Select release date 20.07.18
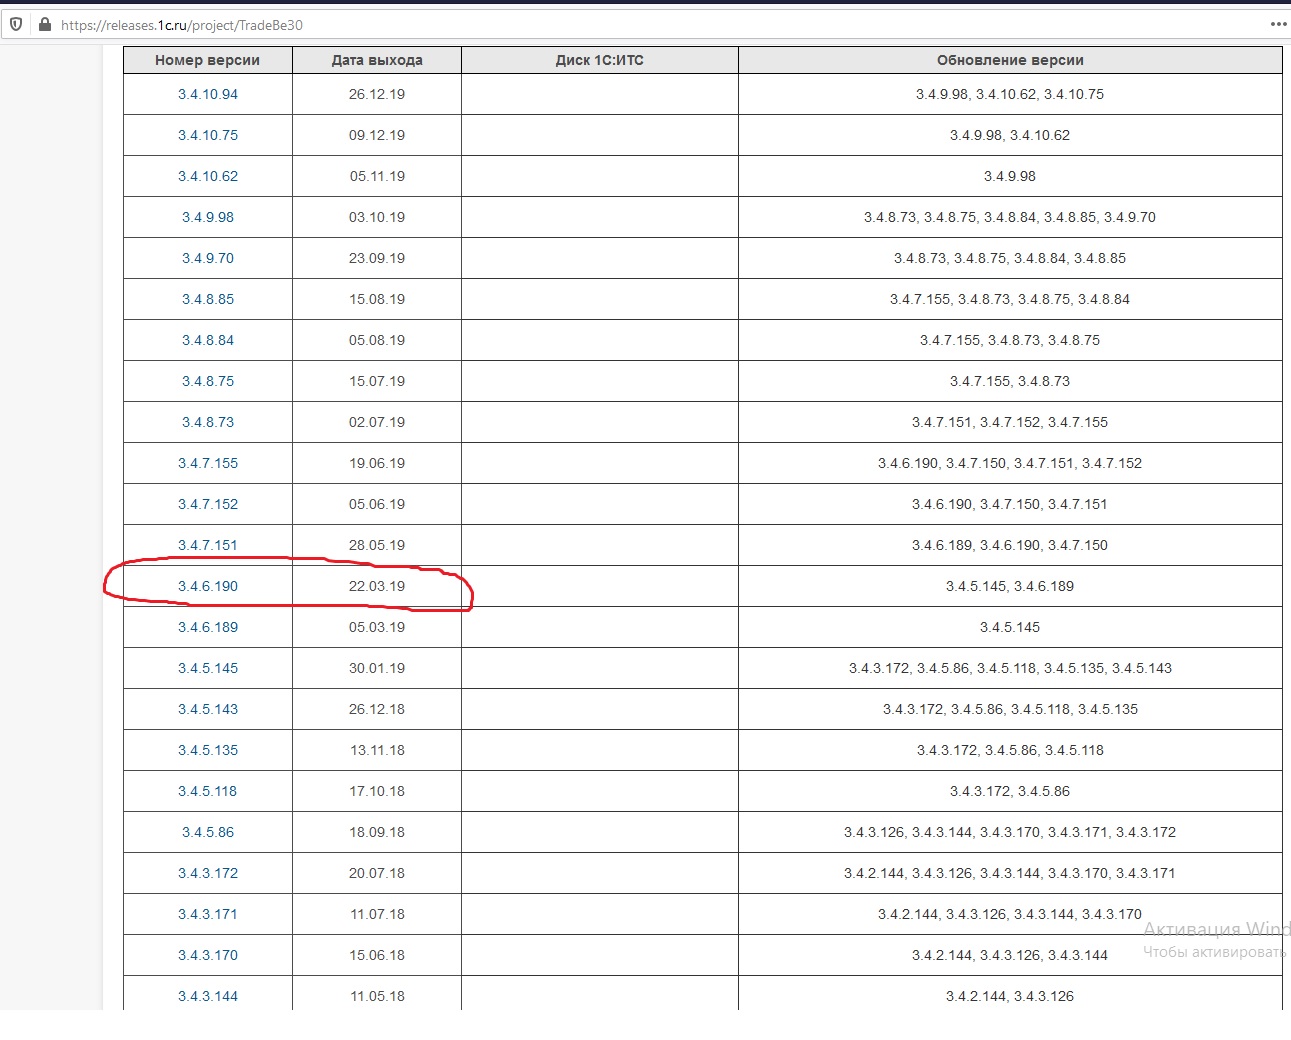 [x=377, y=873]
